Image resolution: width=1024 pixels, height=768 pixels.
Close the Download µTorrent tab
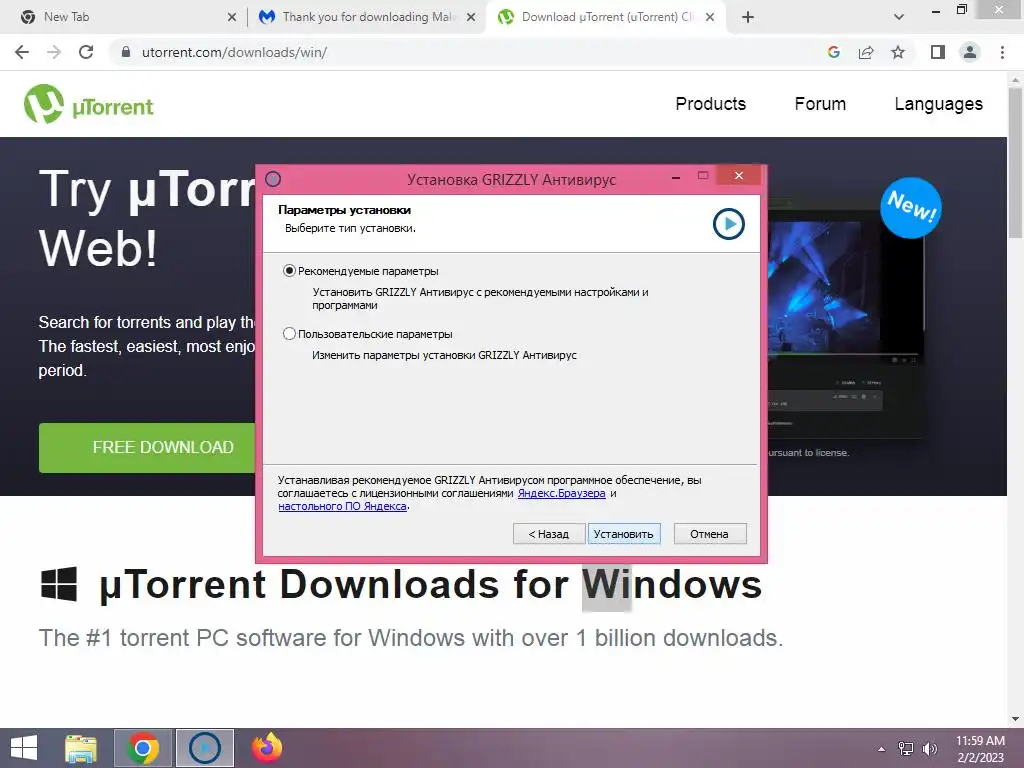point(710,18)
